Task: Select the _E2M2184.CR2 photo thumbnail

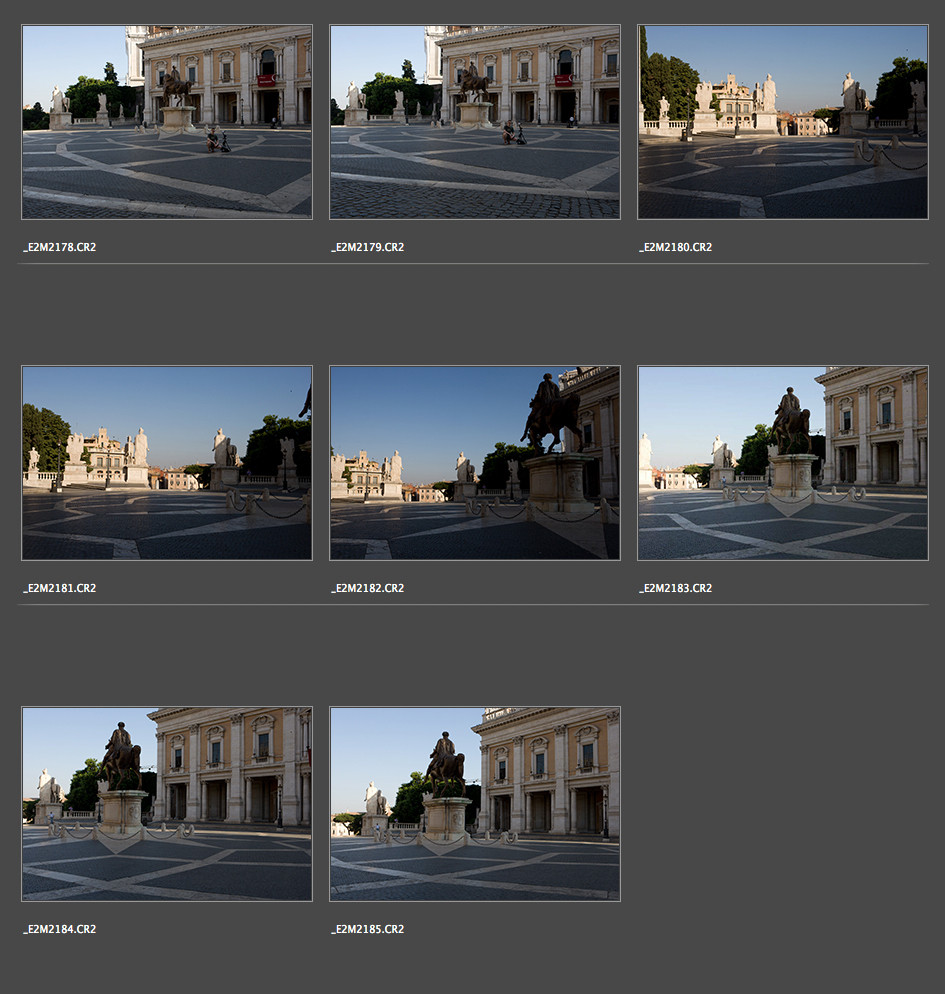Action: [x=167, y=804]
